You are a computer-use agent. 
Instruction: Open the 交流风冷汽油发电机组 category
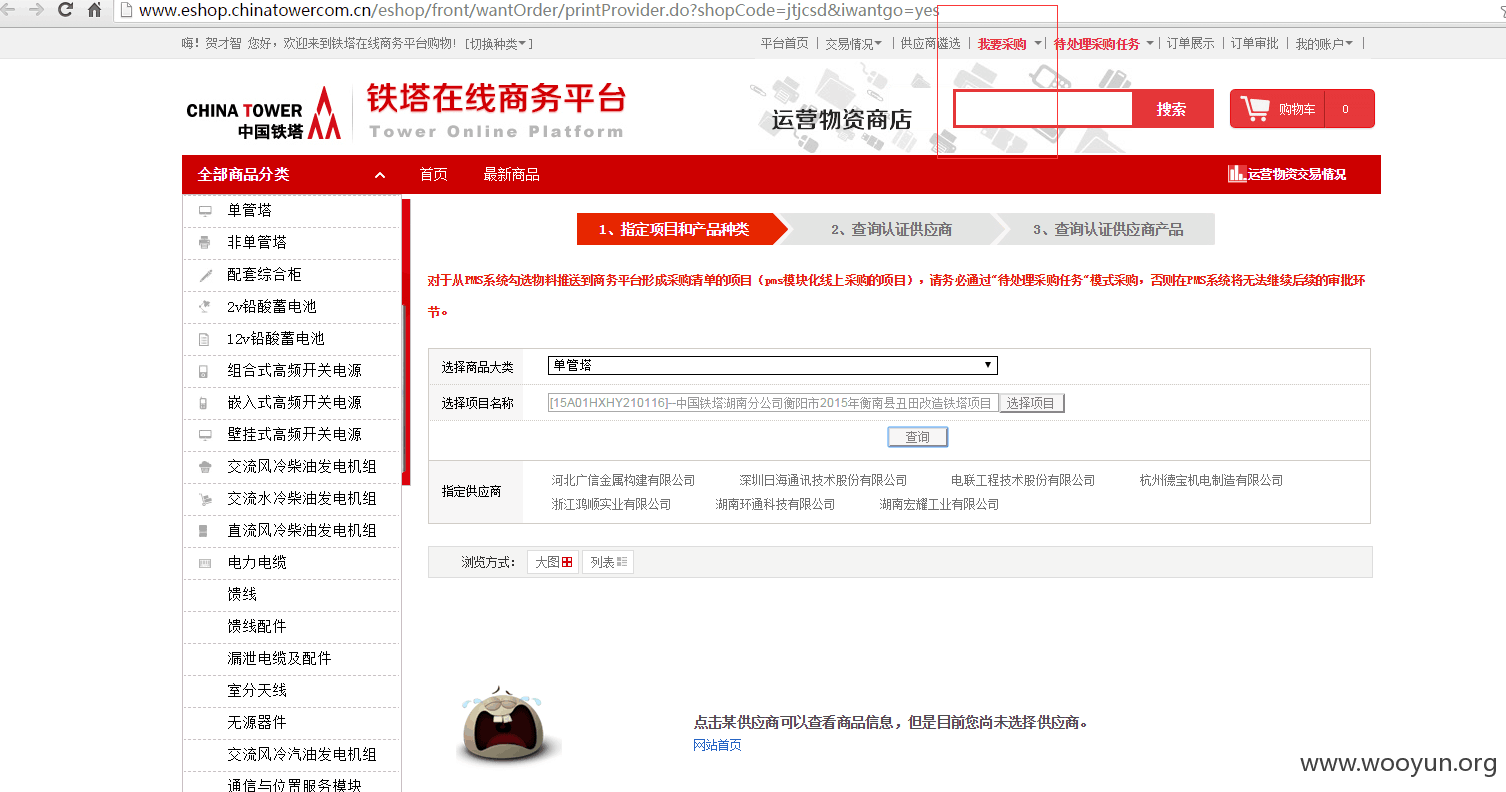tap(302, 754)
